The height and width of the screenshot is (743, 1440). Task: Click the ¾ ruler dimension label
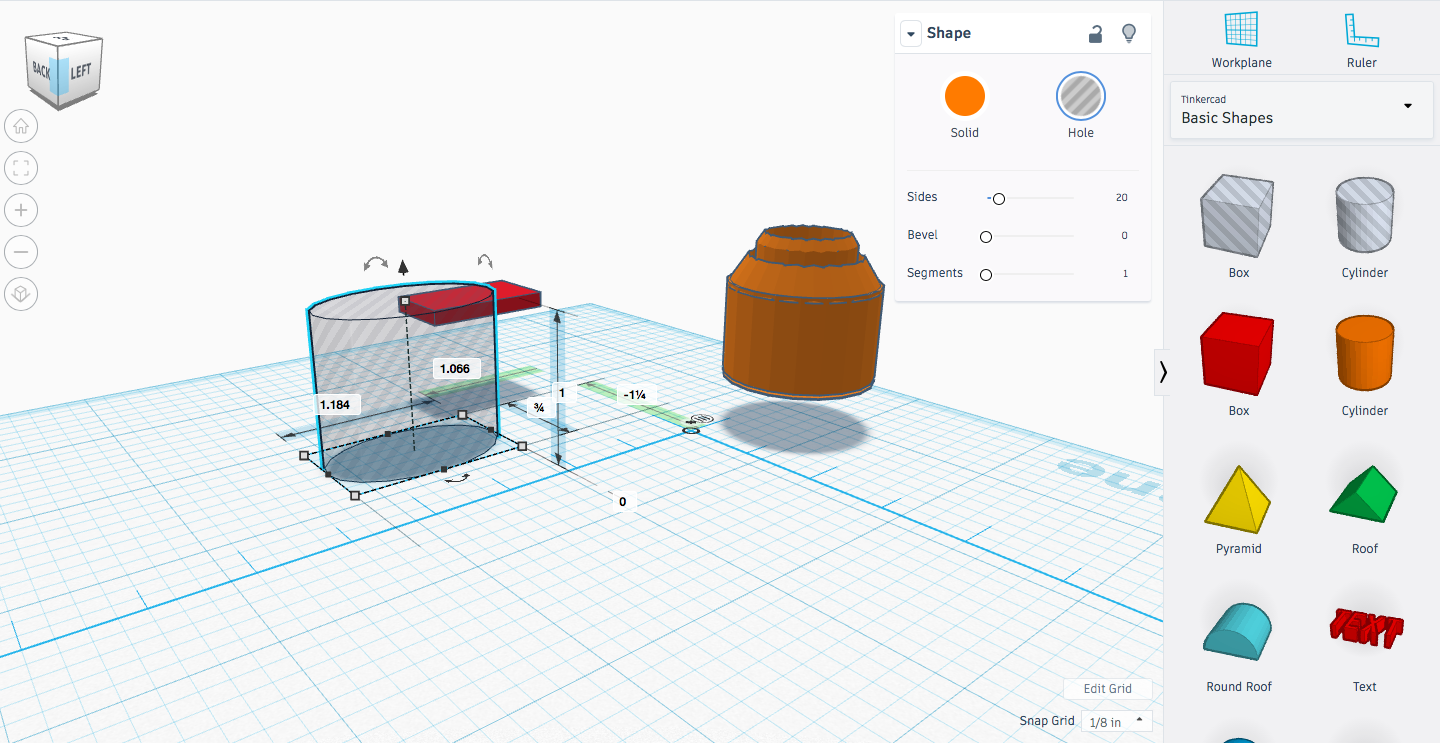tap(539, 408)
